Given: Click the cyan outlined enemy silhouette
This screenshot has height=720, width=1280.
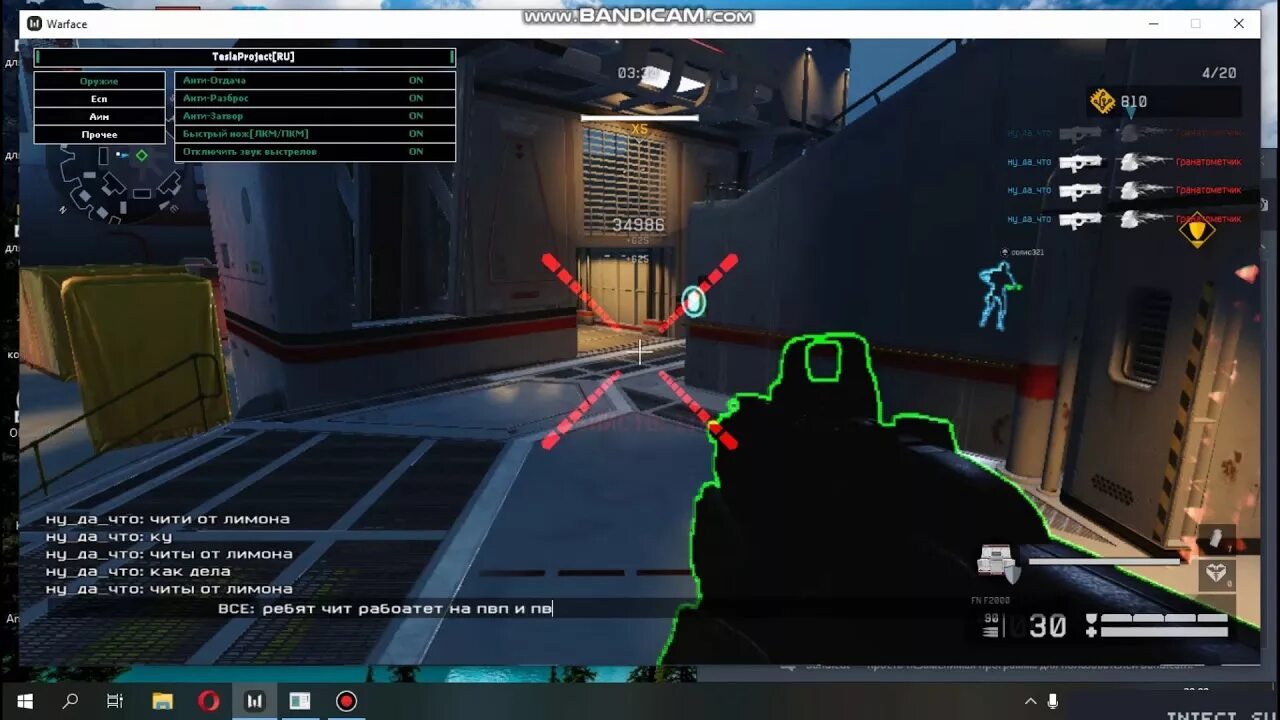Looking at the screenshot, I should (998, 296).
